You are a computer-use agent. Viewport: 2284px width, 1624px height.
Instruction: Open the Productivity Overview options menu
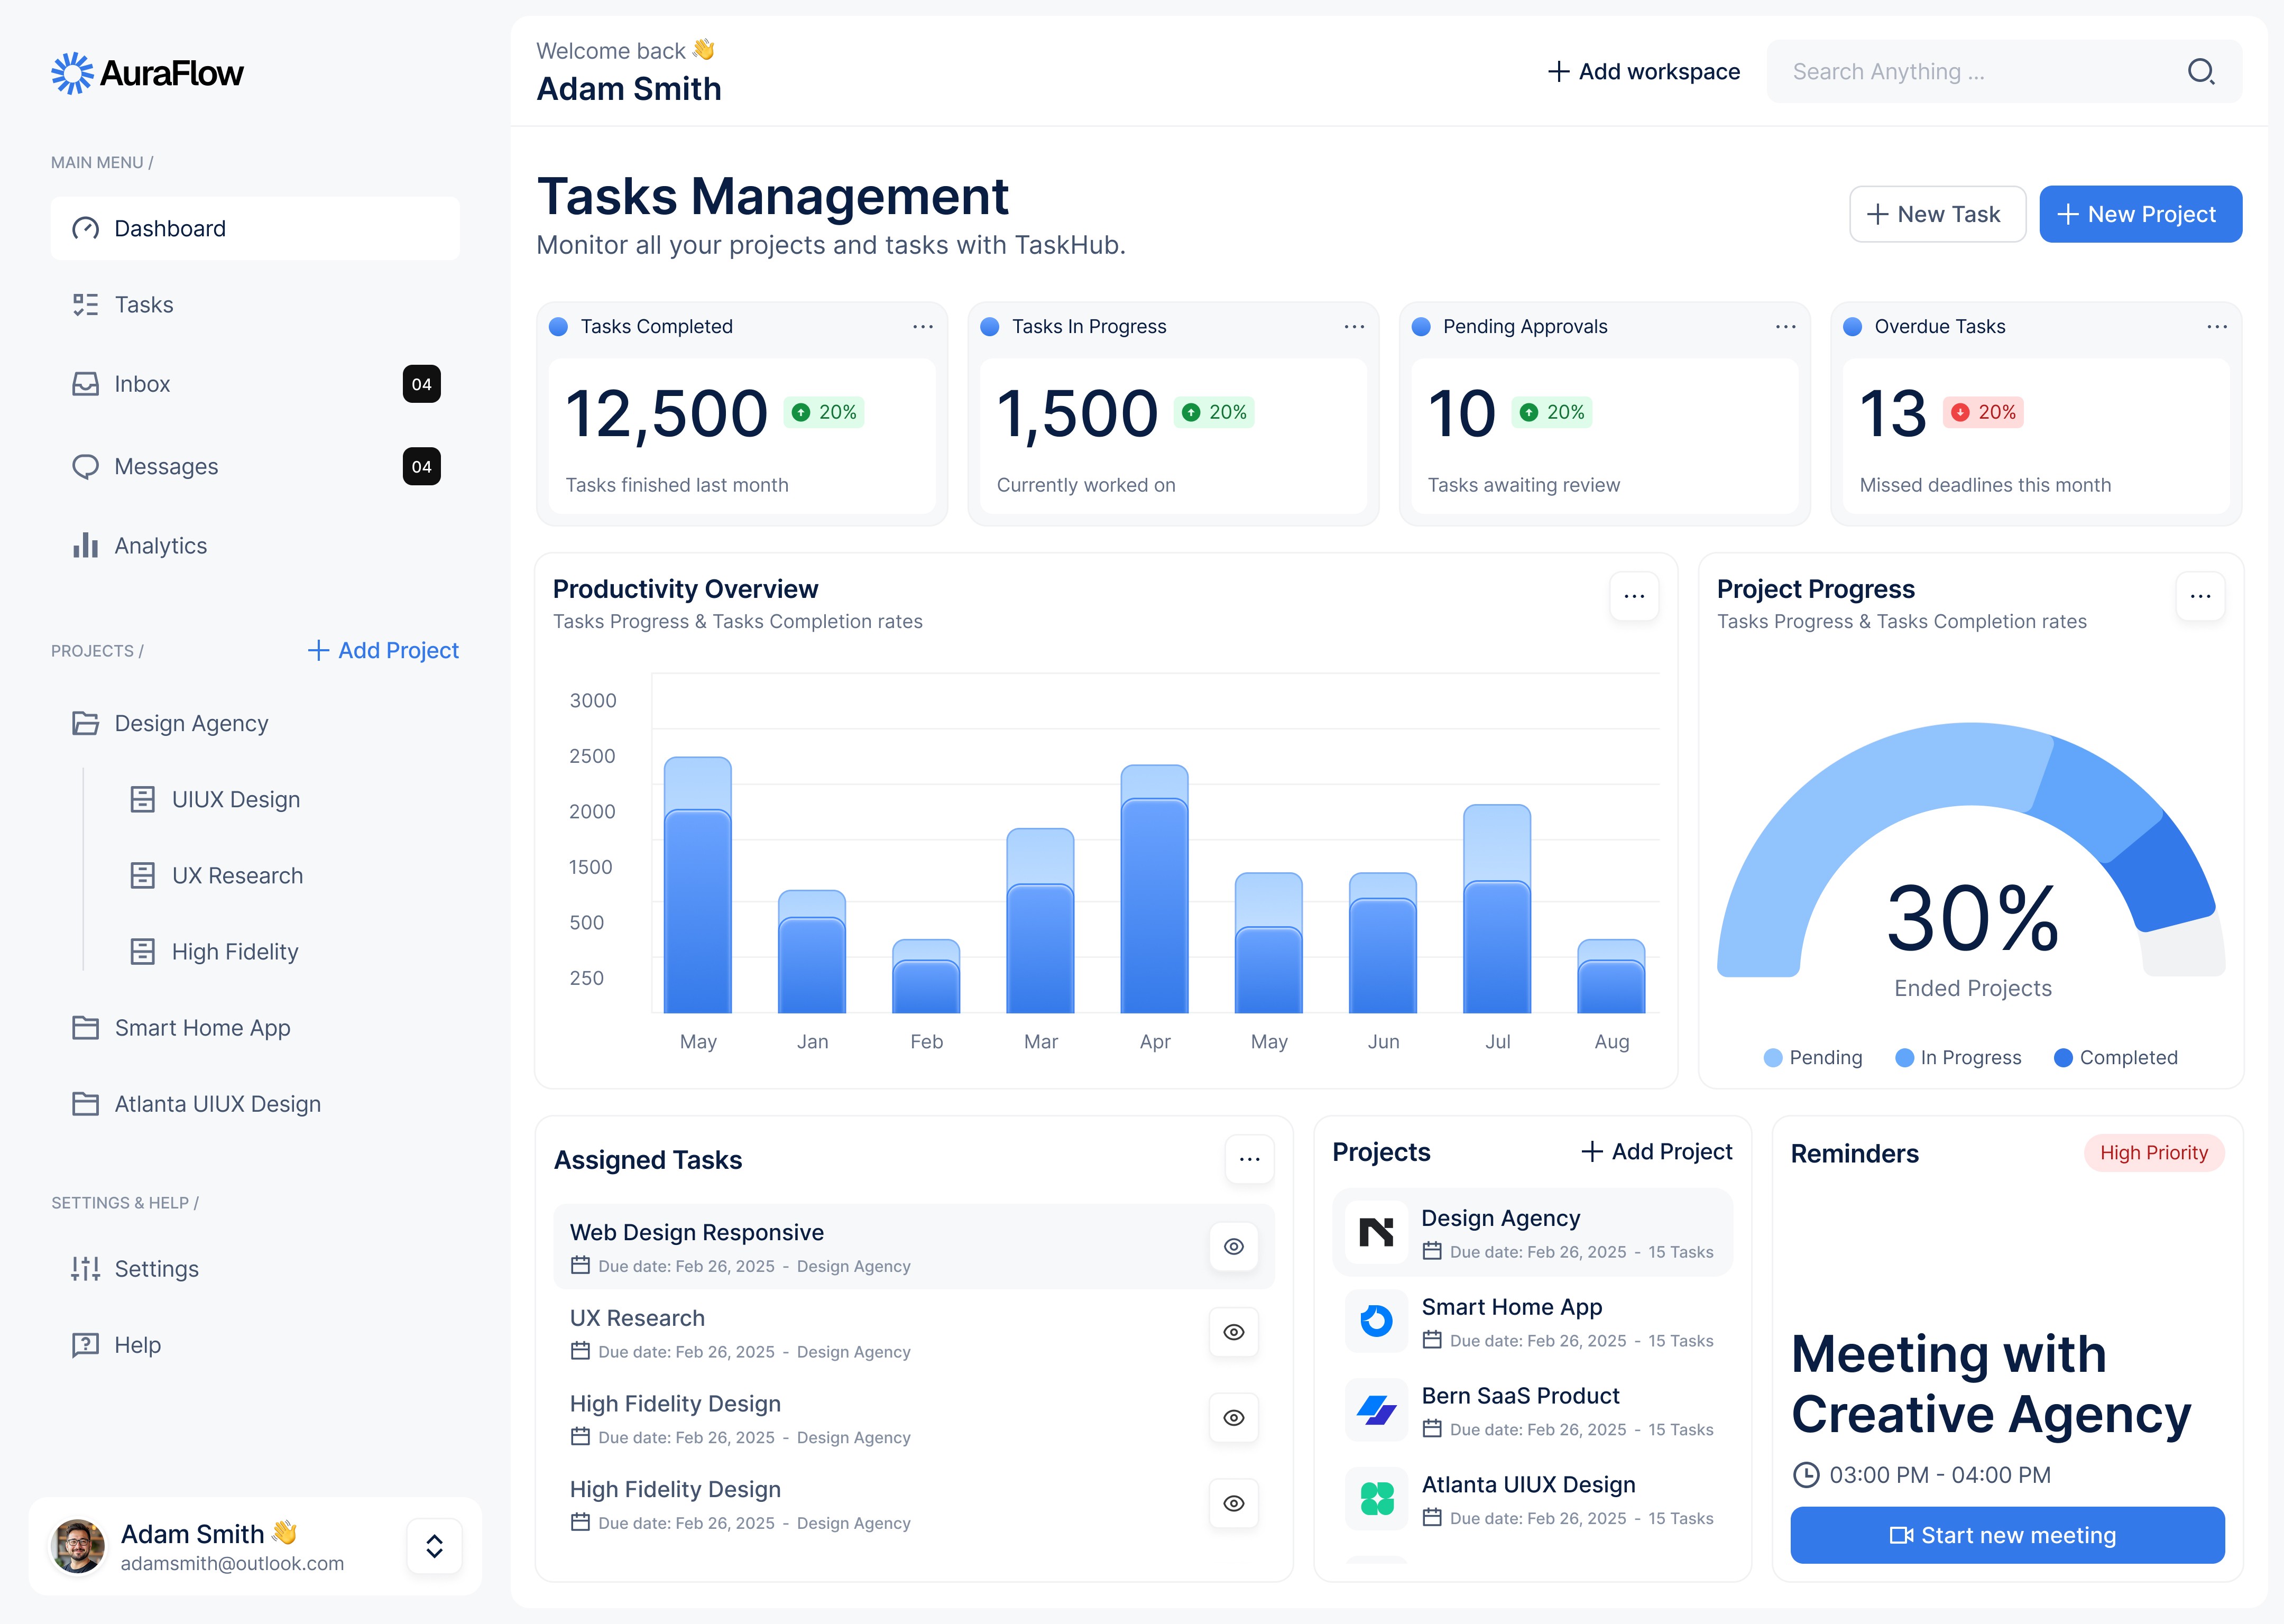point(1634,596)
